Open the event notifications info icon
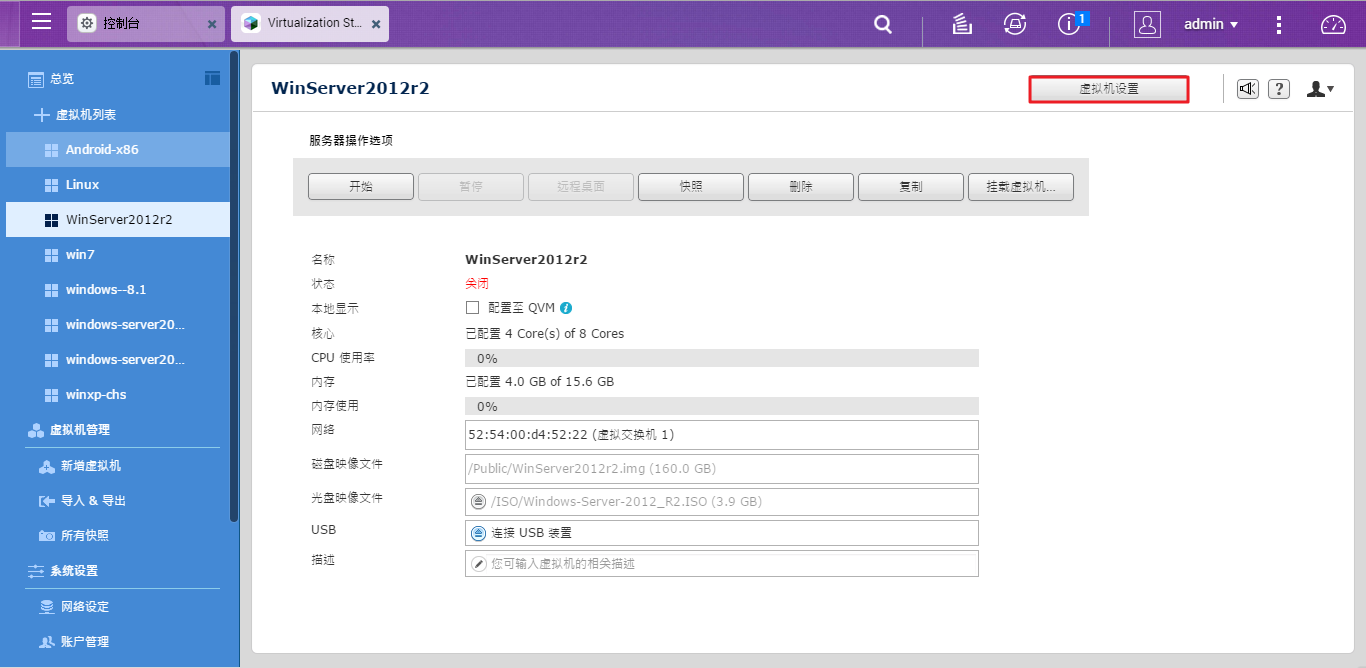The height and width of the screenshot is (668, 1366). tap(1069, 25)
